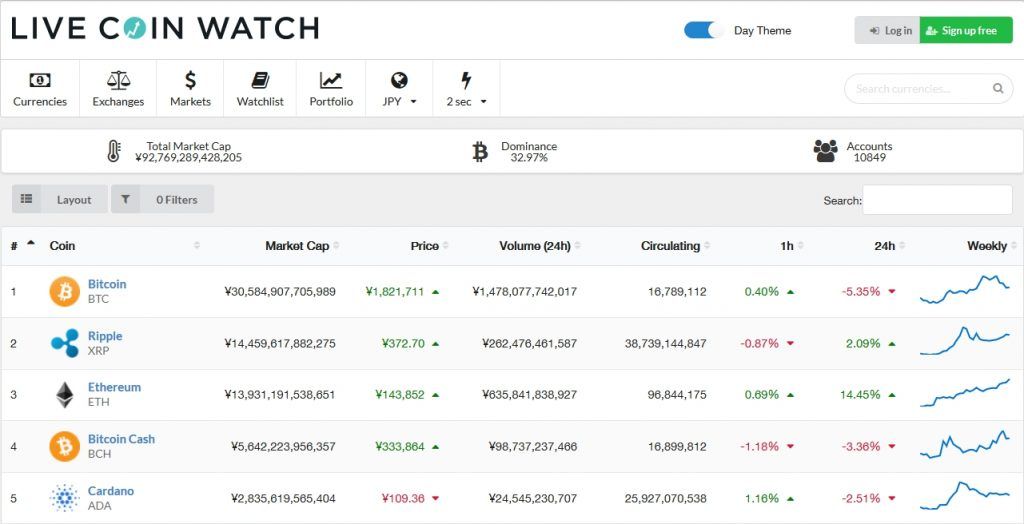Click Ripple market cap ¥14,459,617,882,275
1024x524 pixels.
click(x=280, y=343)
